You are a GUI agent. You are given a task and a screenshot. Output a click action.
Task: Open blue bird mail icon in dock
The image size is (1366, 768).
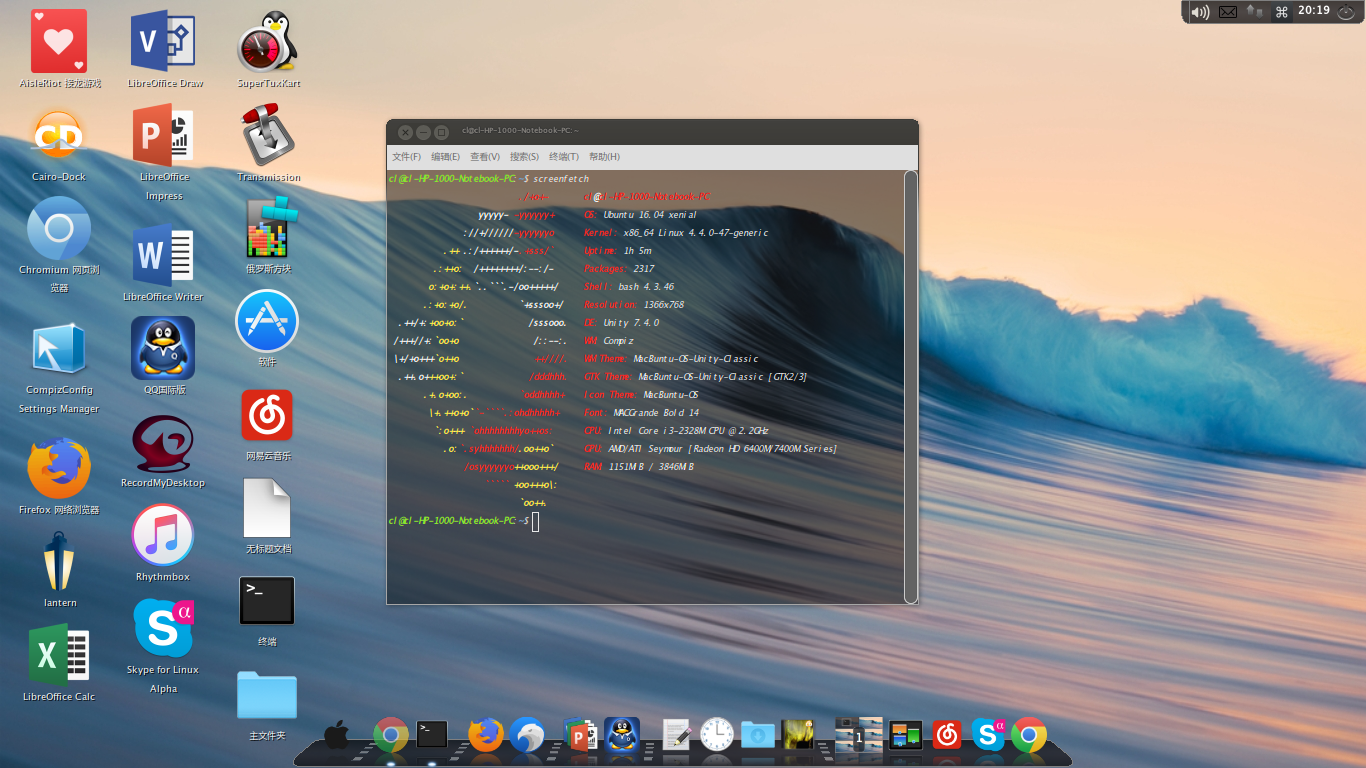(x=527, y=735)
